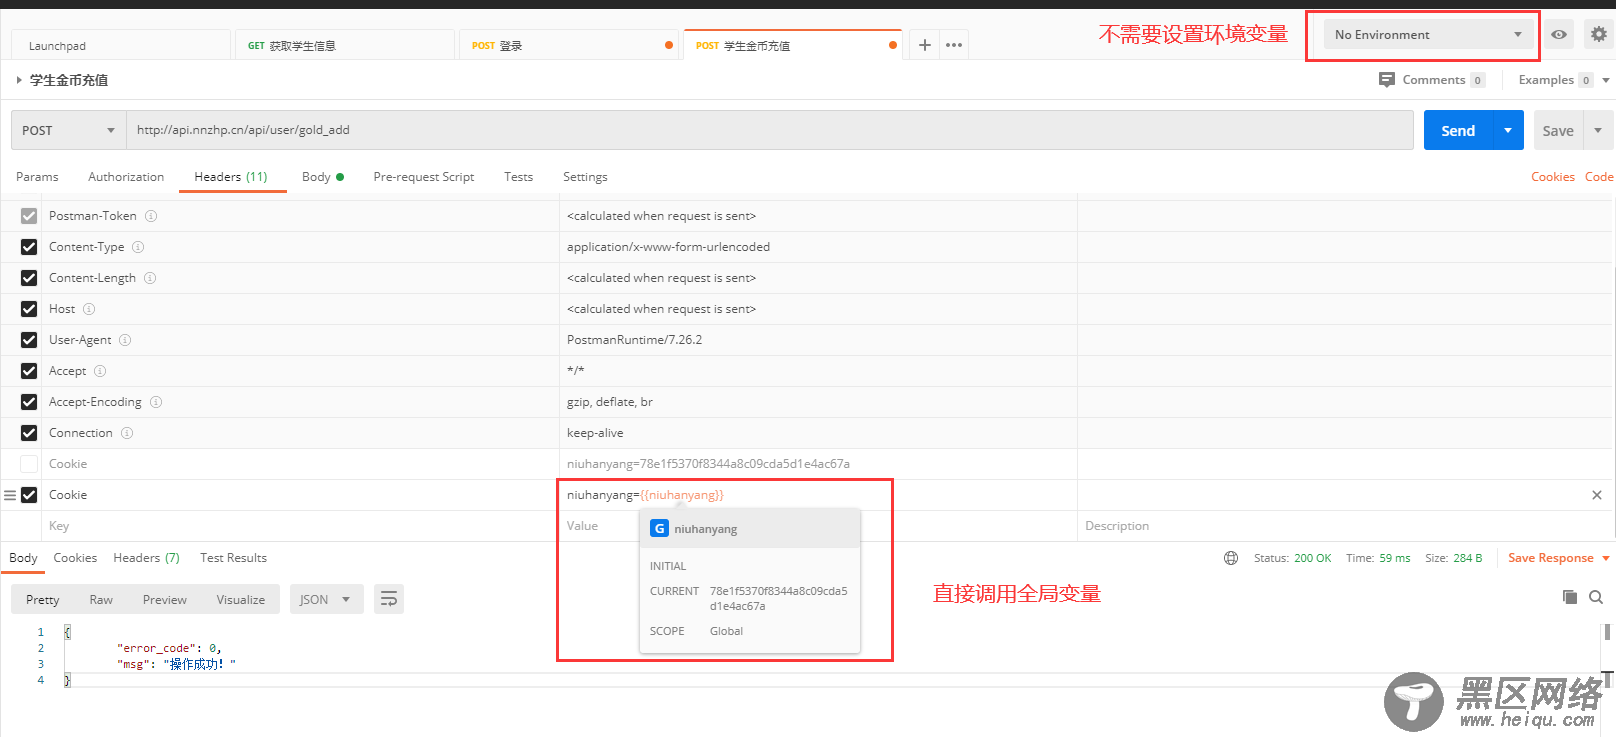Switch response view to Preview

tap(165, 599)
